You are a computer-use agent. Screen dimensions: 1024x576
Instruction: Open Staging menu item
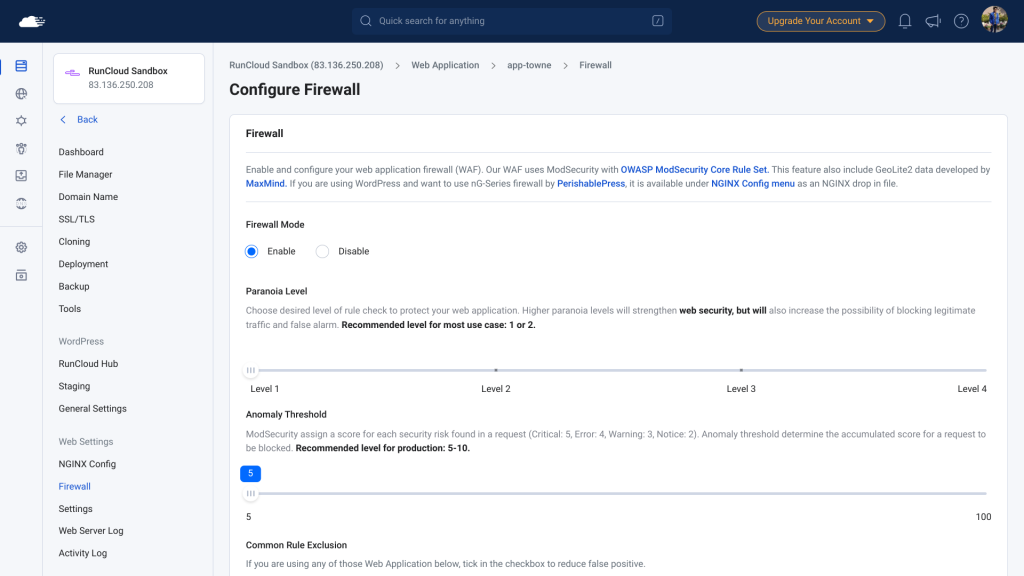[74, 386]
